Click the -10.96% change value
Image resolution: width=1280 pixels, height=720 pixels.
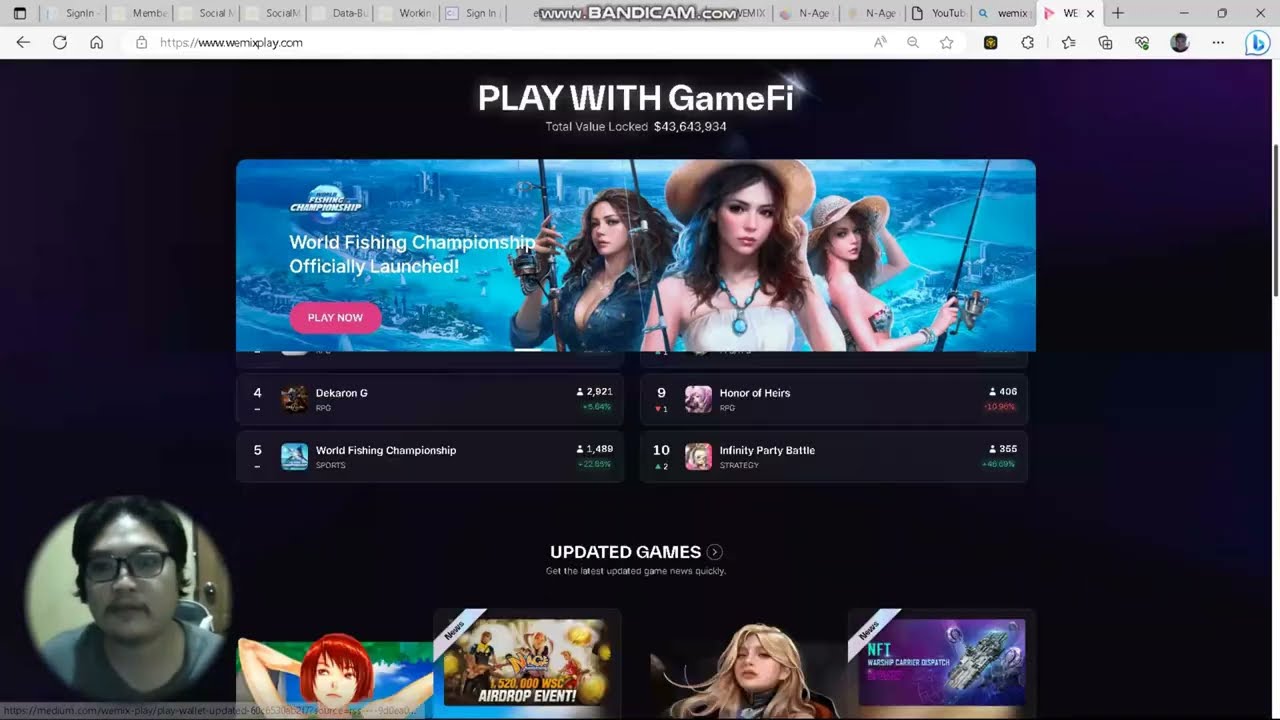click(1002, 407)
